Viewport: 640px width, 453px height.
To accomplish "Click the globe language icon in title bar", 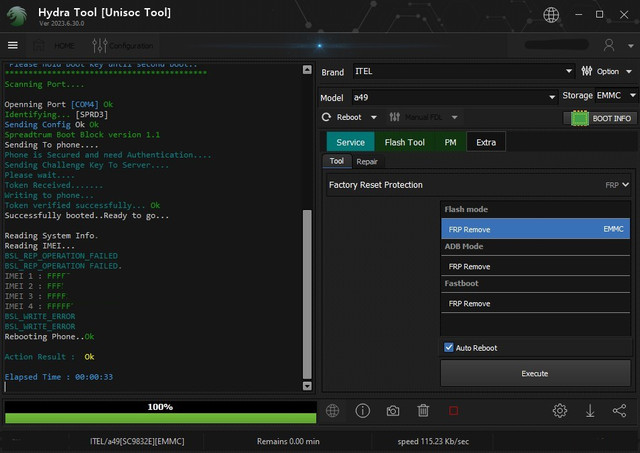I will pos(551,15).
